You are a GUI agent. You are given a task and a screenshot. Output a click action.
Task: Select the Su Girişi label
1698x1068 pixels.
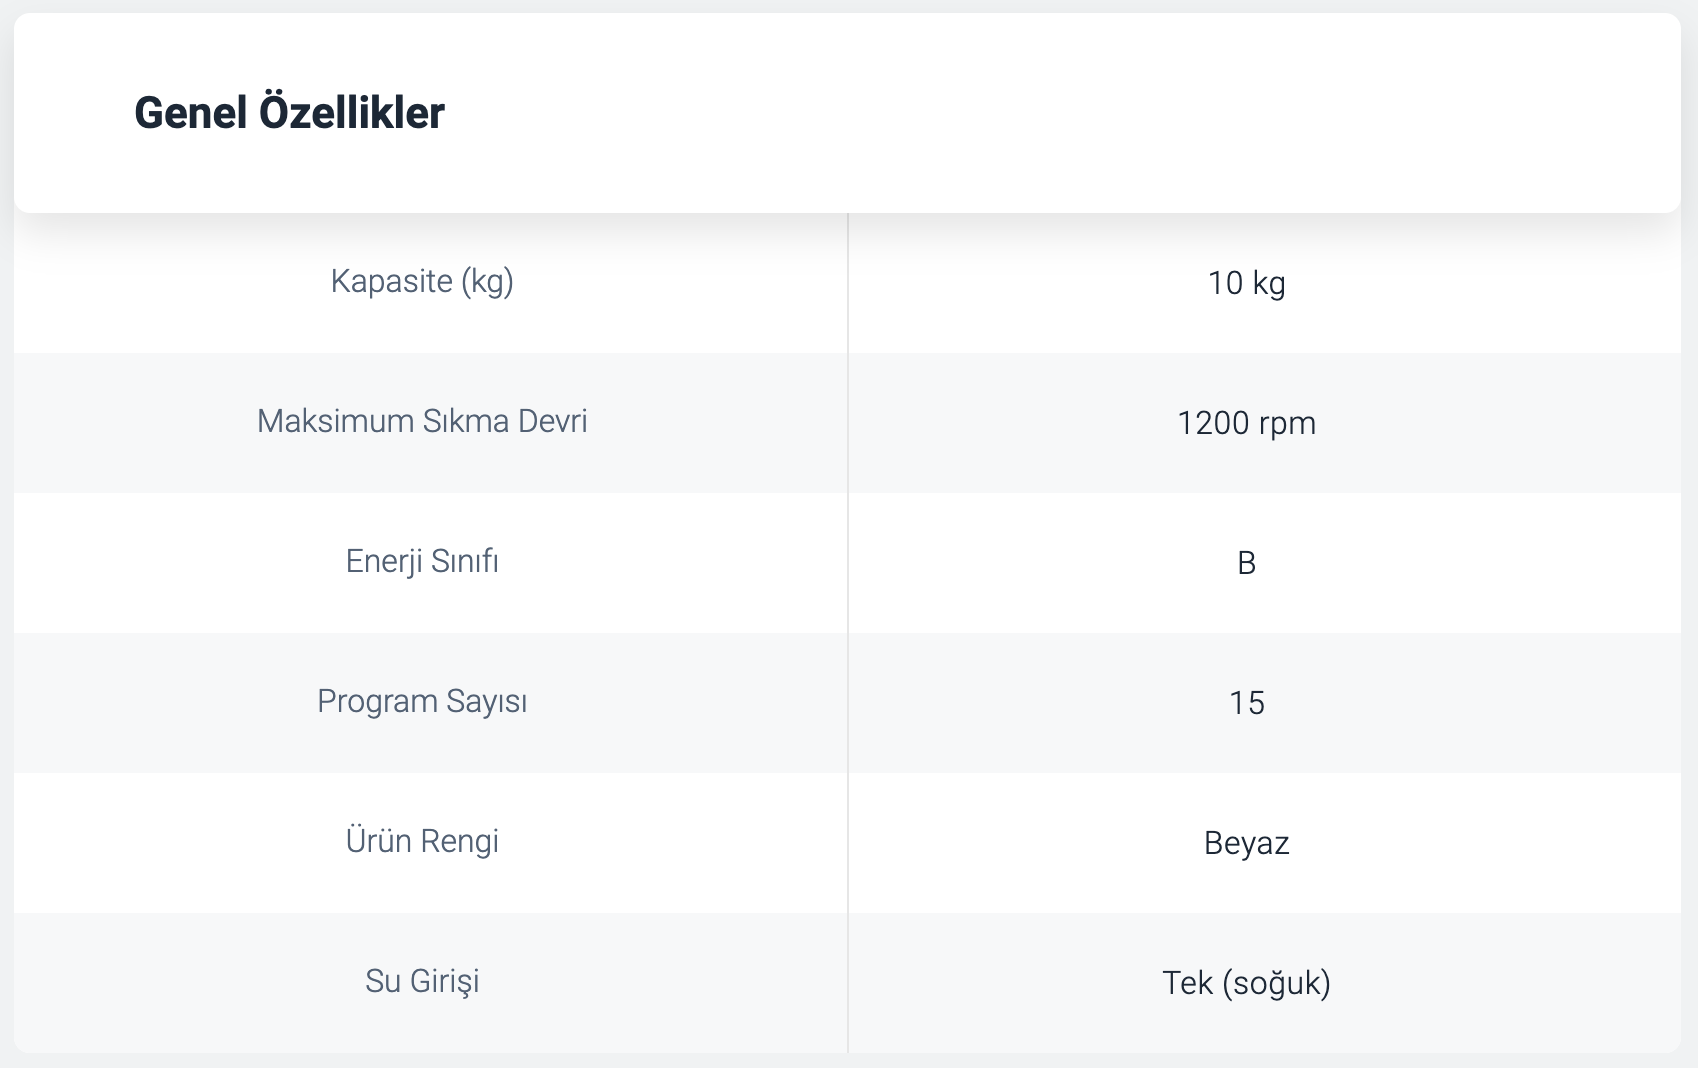(422, 981)
